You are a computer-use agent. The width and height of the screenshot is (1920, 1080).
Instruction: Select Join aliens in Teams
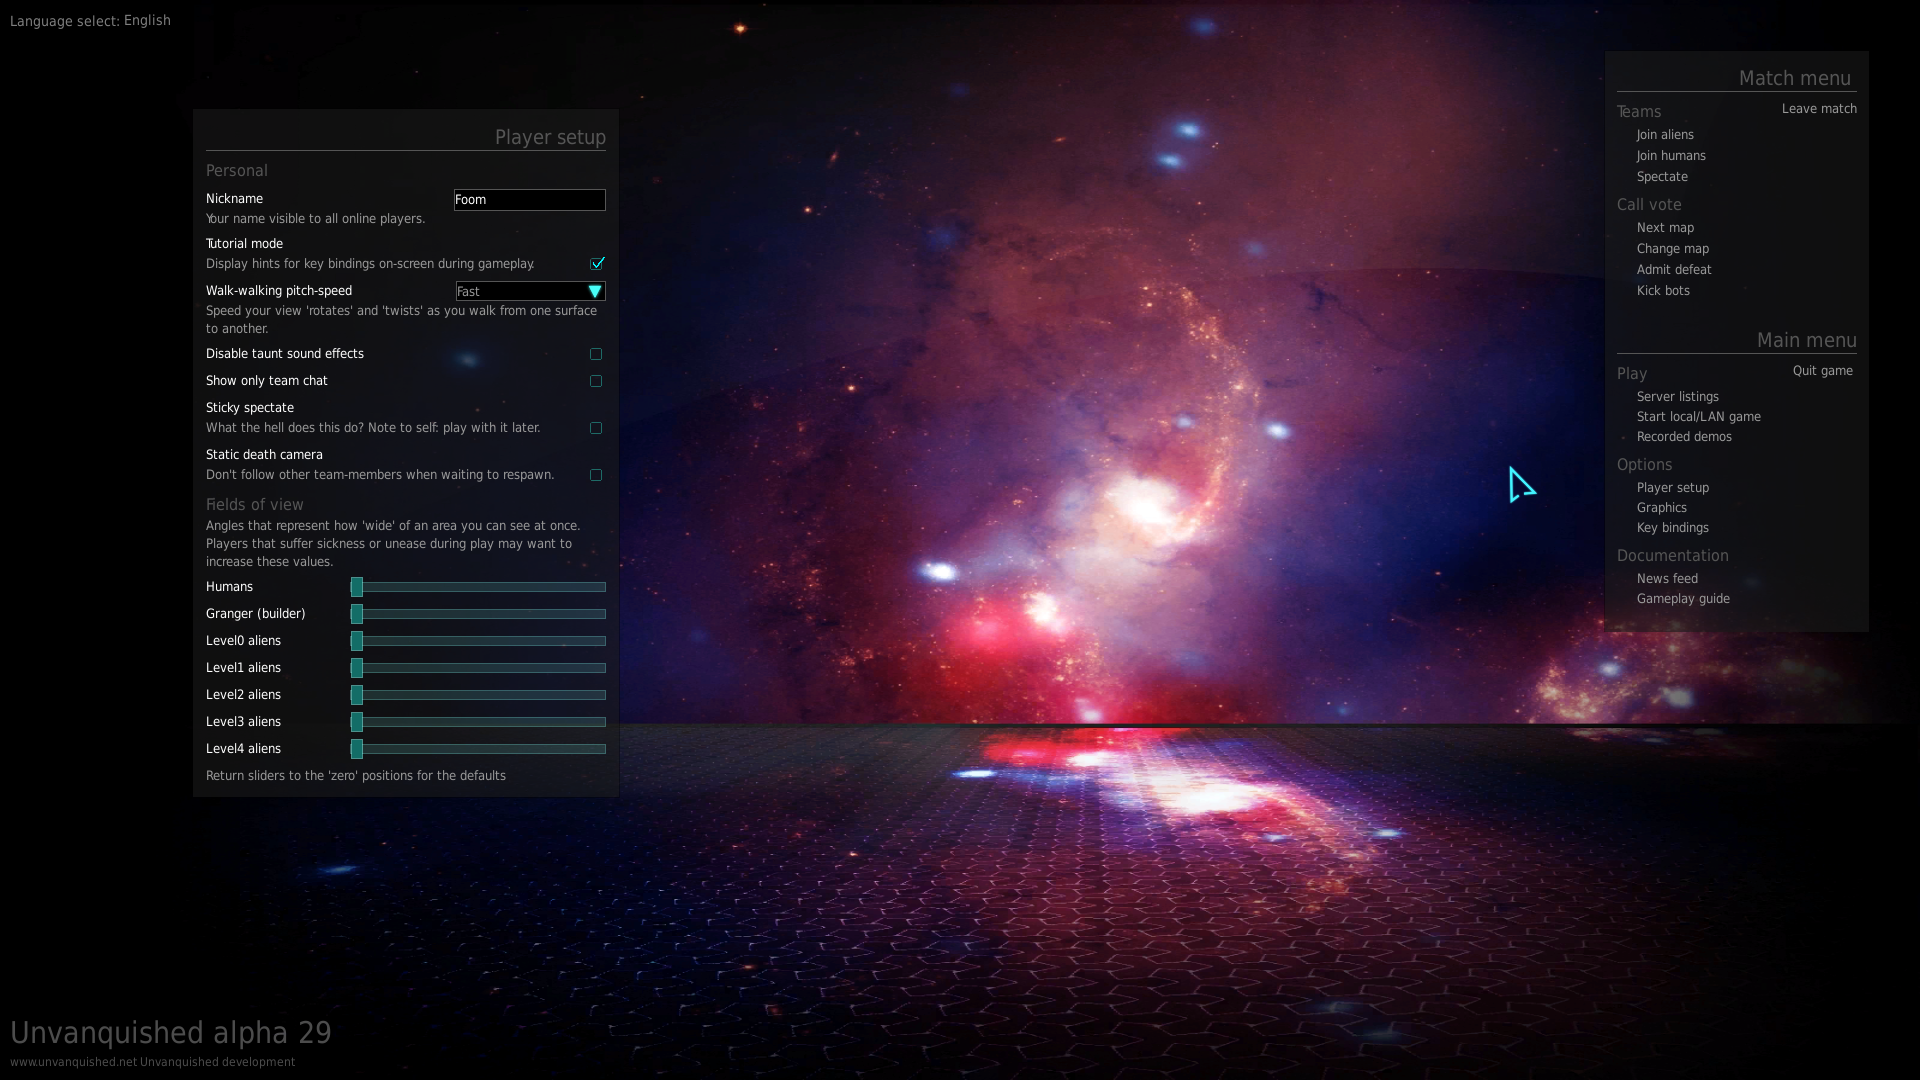(1665, 135)
